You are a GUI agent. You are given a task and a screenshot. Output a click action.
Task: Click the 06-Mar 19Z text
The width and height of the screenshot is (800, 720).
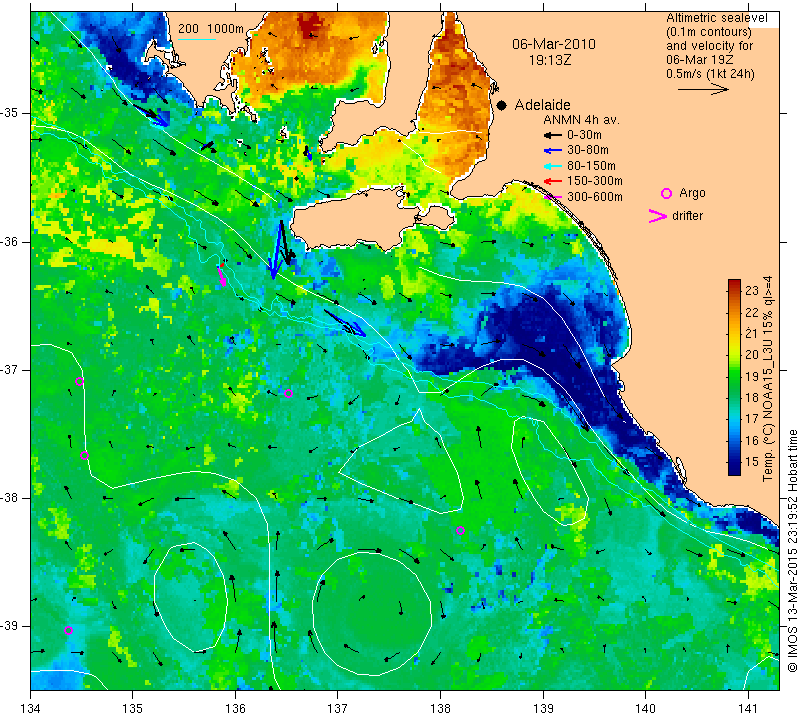tap(699, 60)
